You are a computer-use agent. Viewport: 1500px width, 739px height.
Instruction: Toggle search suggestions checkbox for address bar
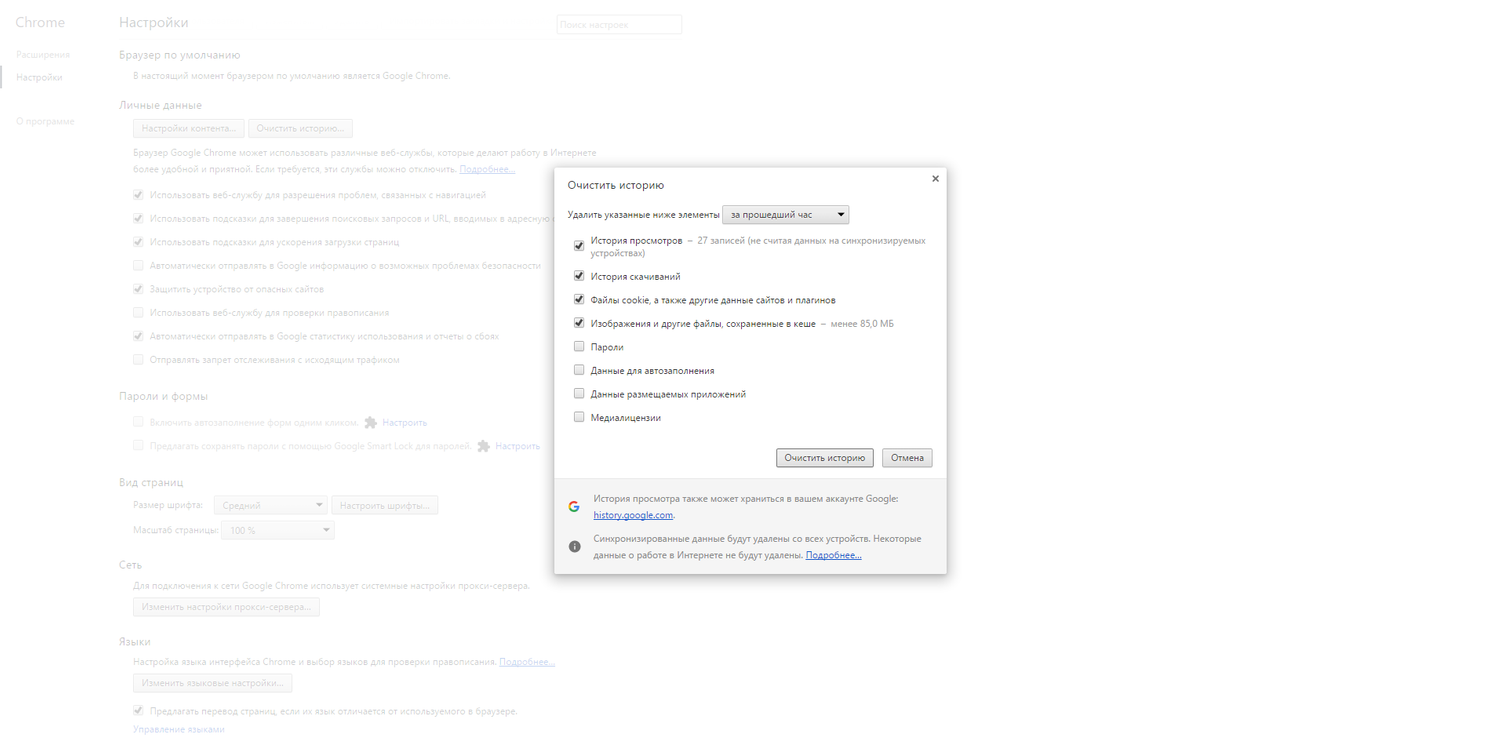pos(139,218)
